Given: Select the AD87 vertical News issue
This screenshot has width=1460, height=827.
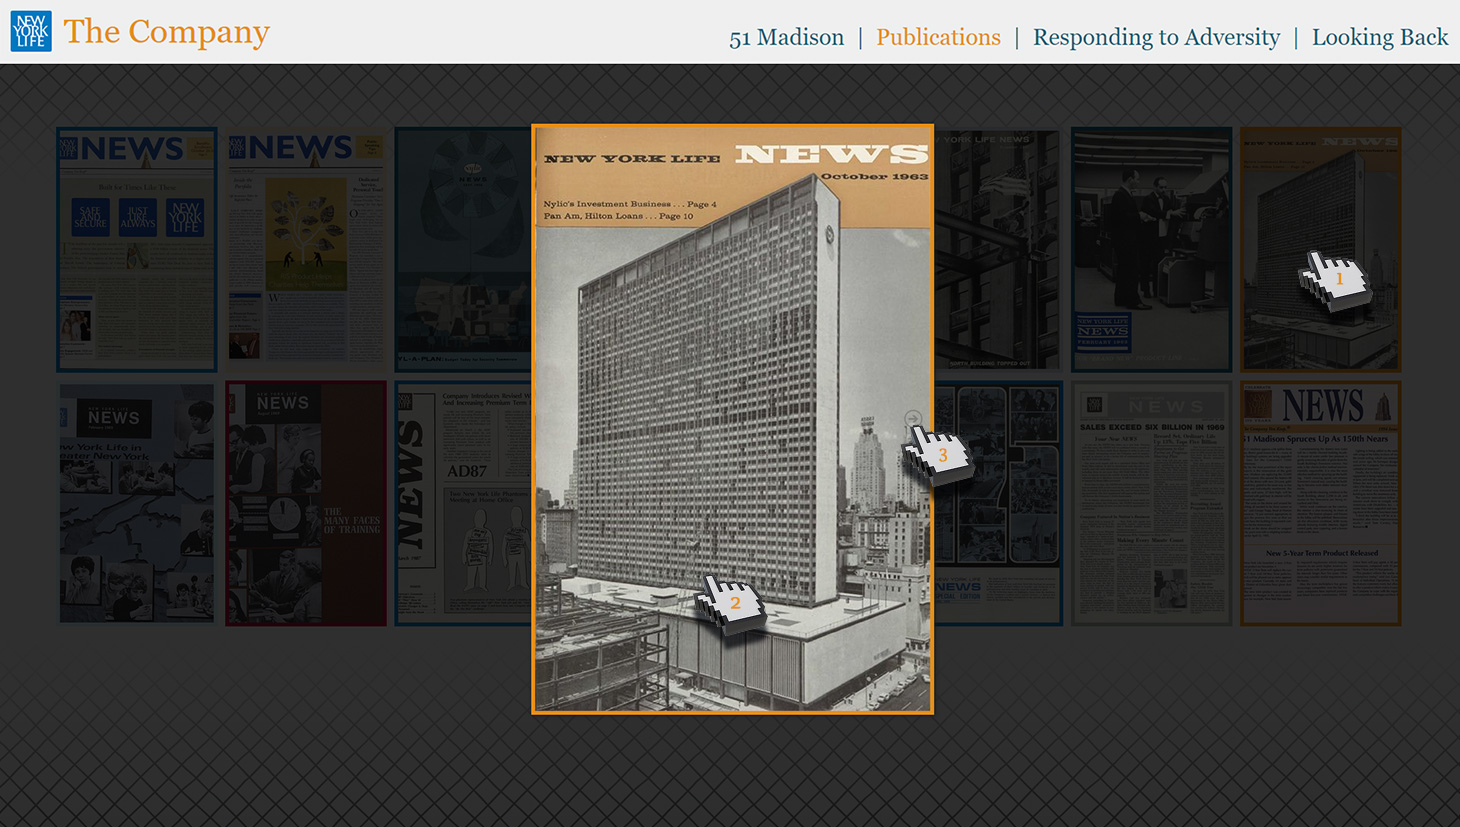Looking at the screenshot, I should (462, 503).
